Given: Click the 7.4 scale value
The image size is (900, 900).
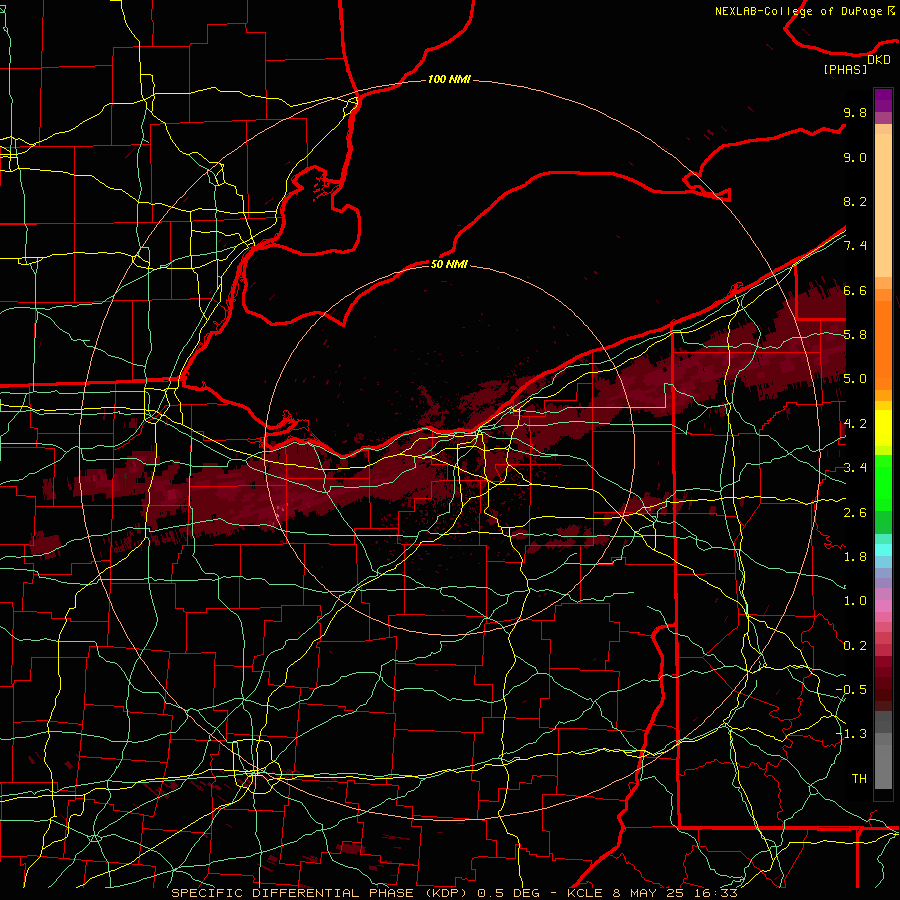Looking at the screenshot, I should (855, 246).
